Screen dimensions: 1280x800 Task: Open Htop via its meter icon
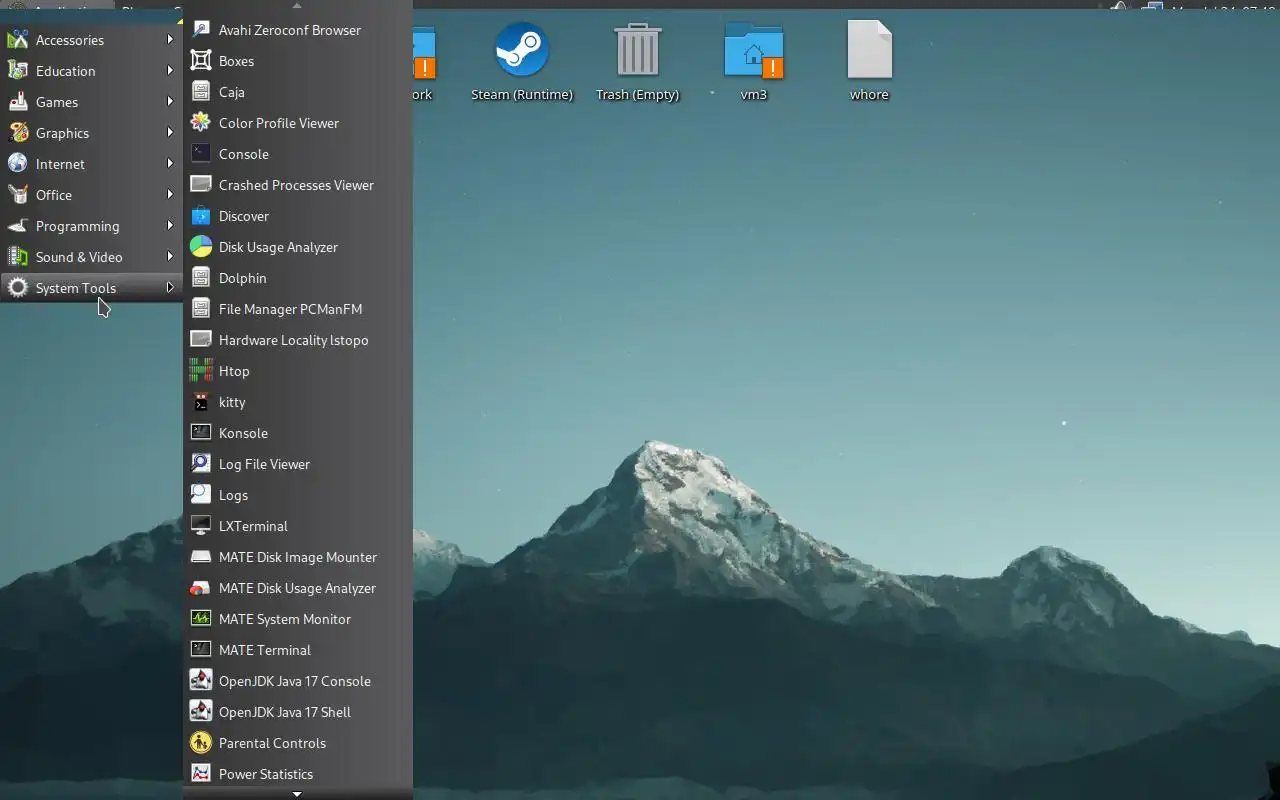(x=201, y=371)
